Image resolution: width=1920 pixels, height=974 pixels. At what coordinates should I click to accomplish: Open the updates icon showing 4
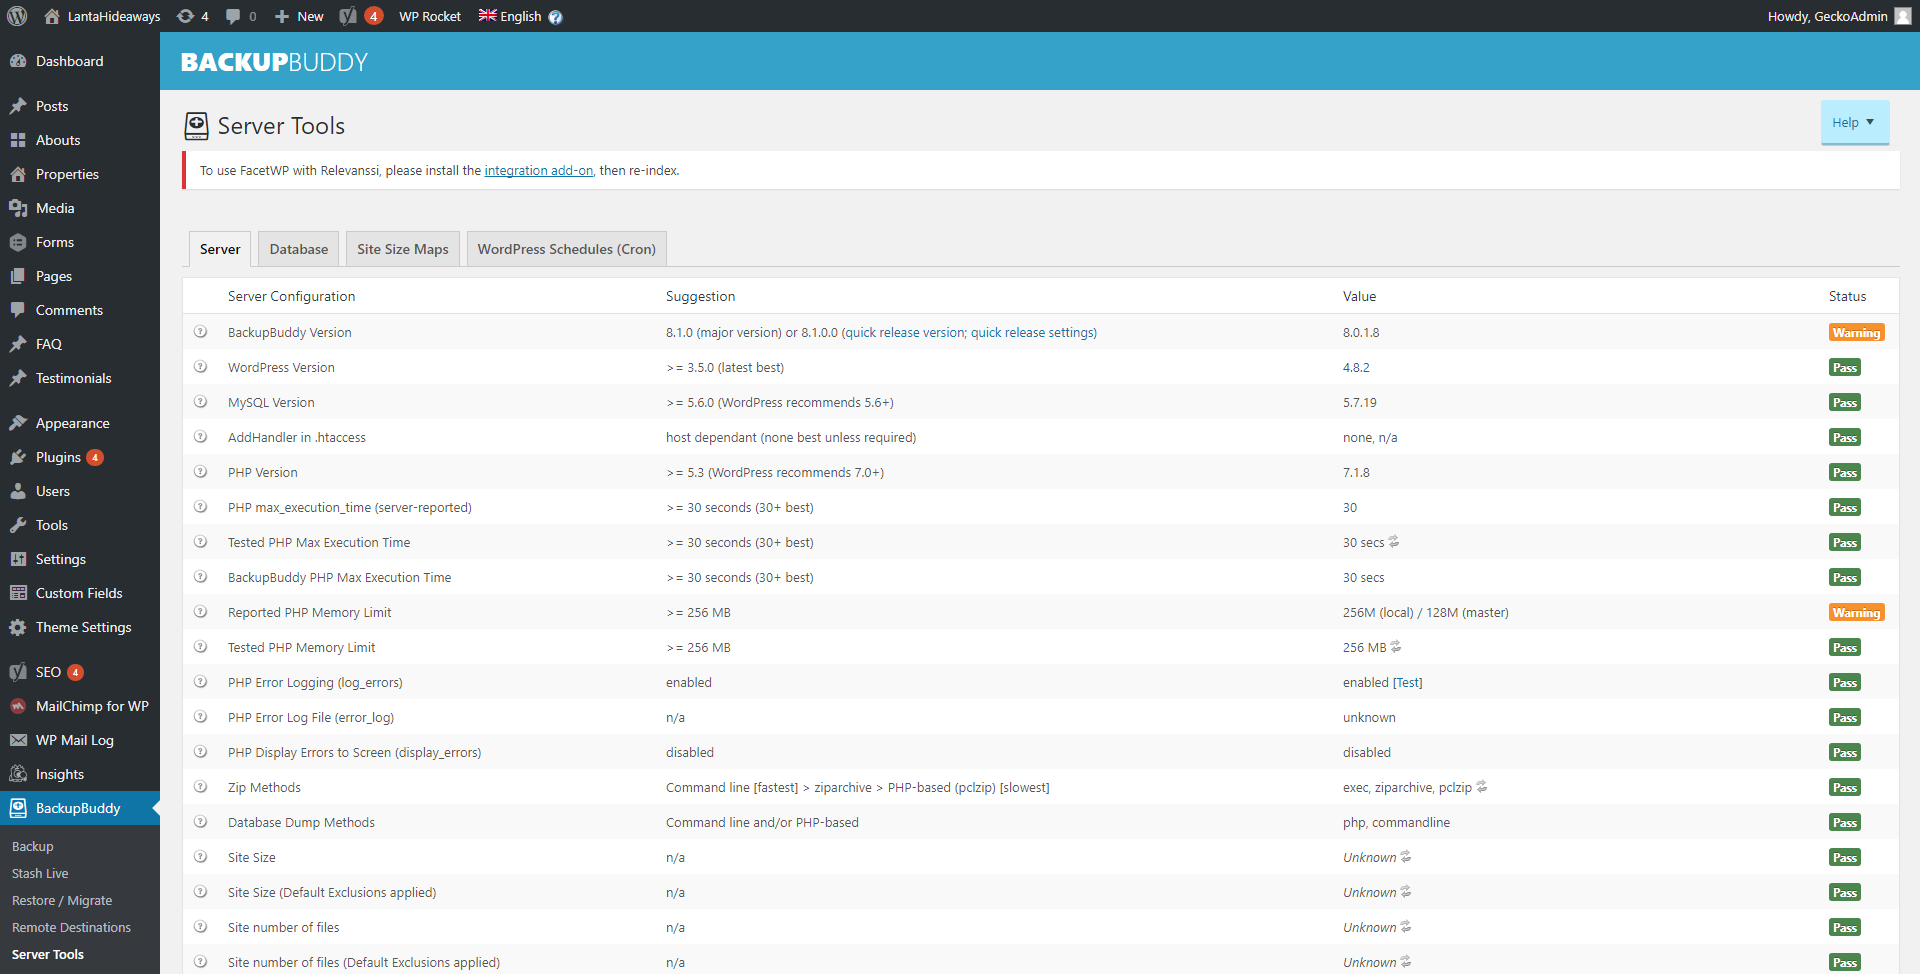point(192,16)
